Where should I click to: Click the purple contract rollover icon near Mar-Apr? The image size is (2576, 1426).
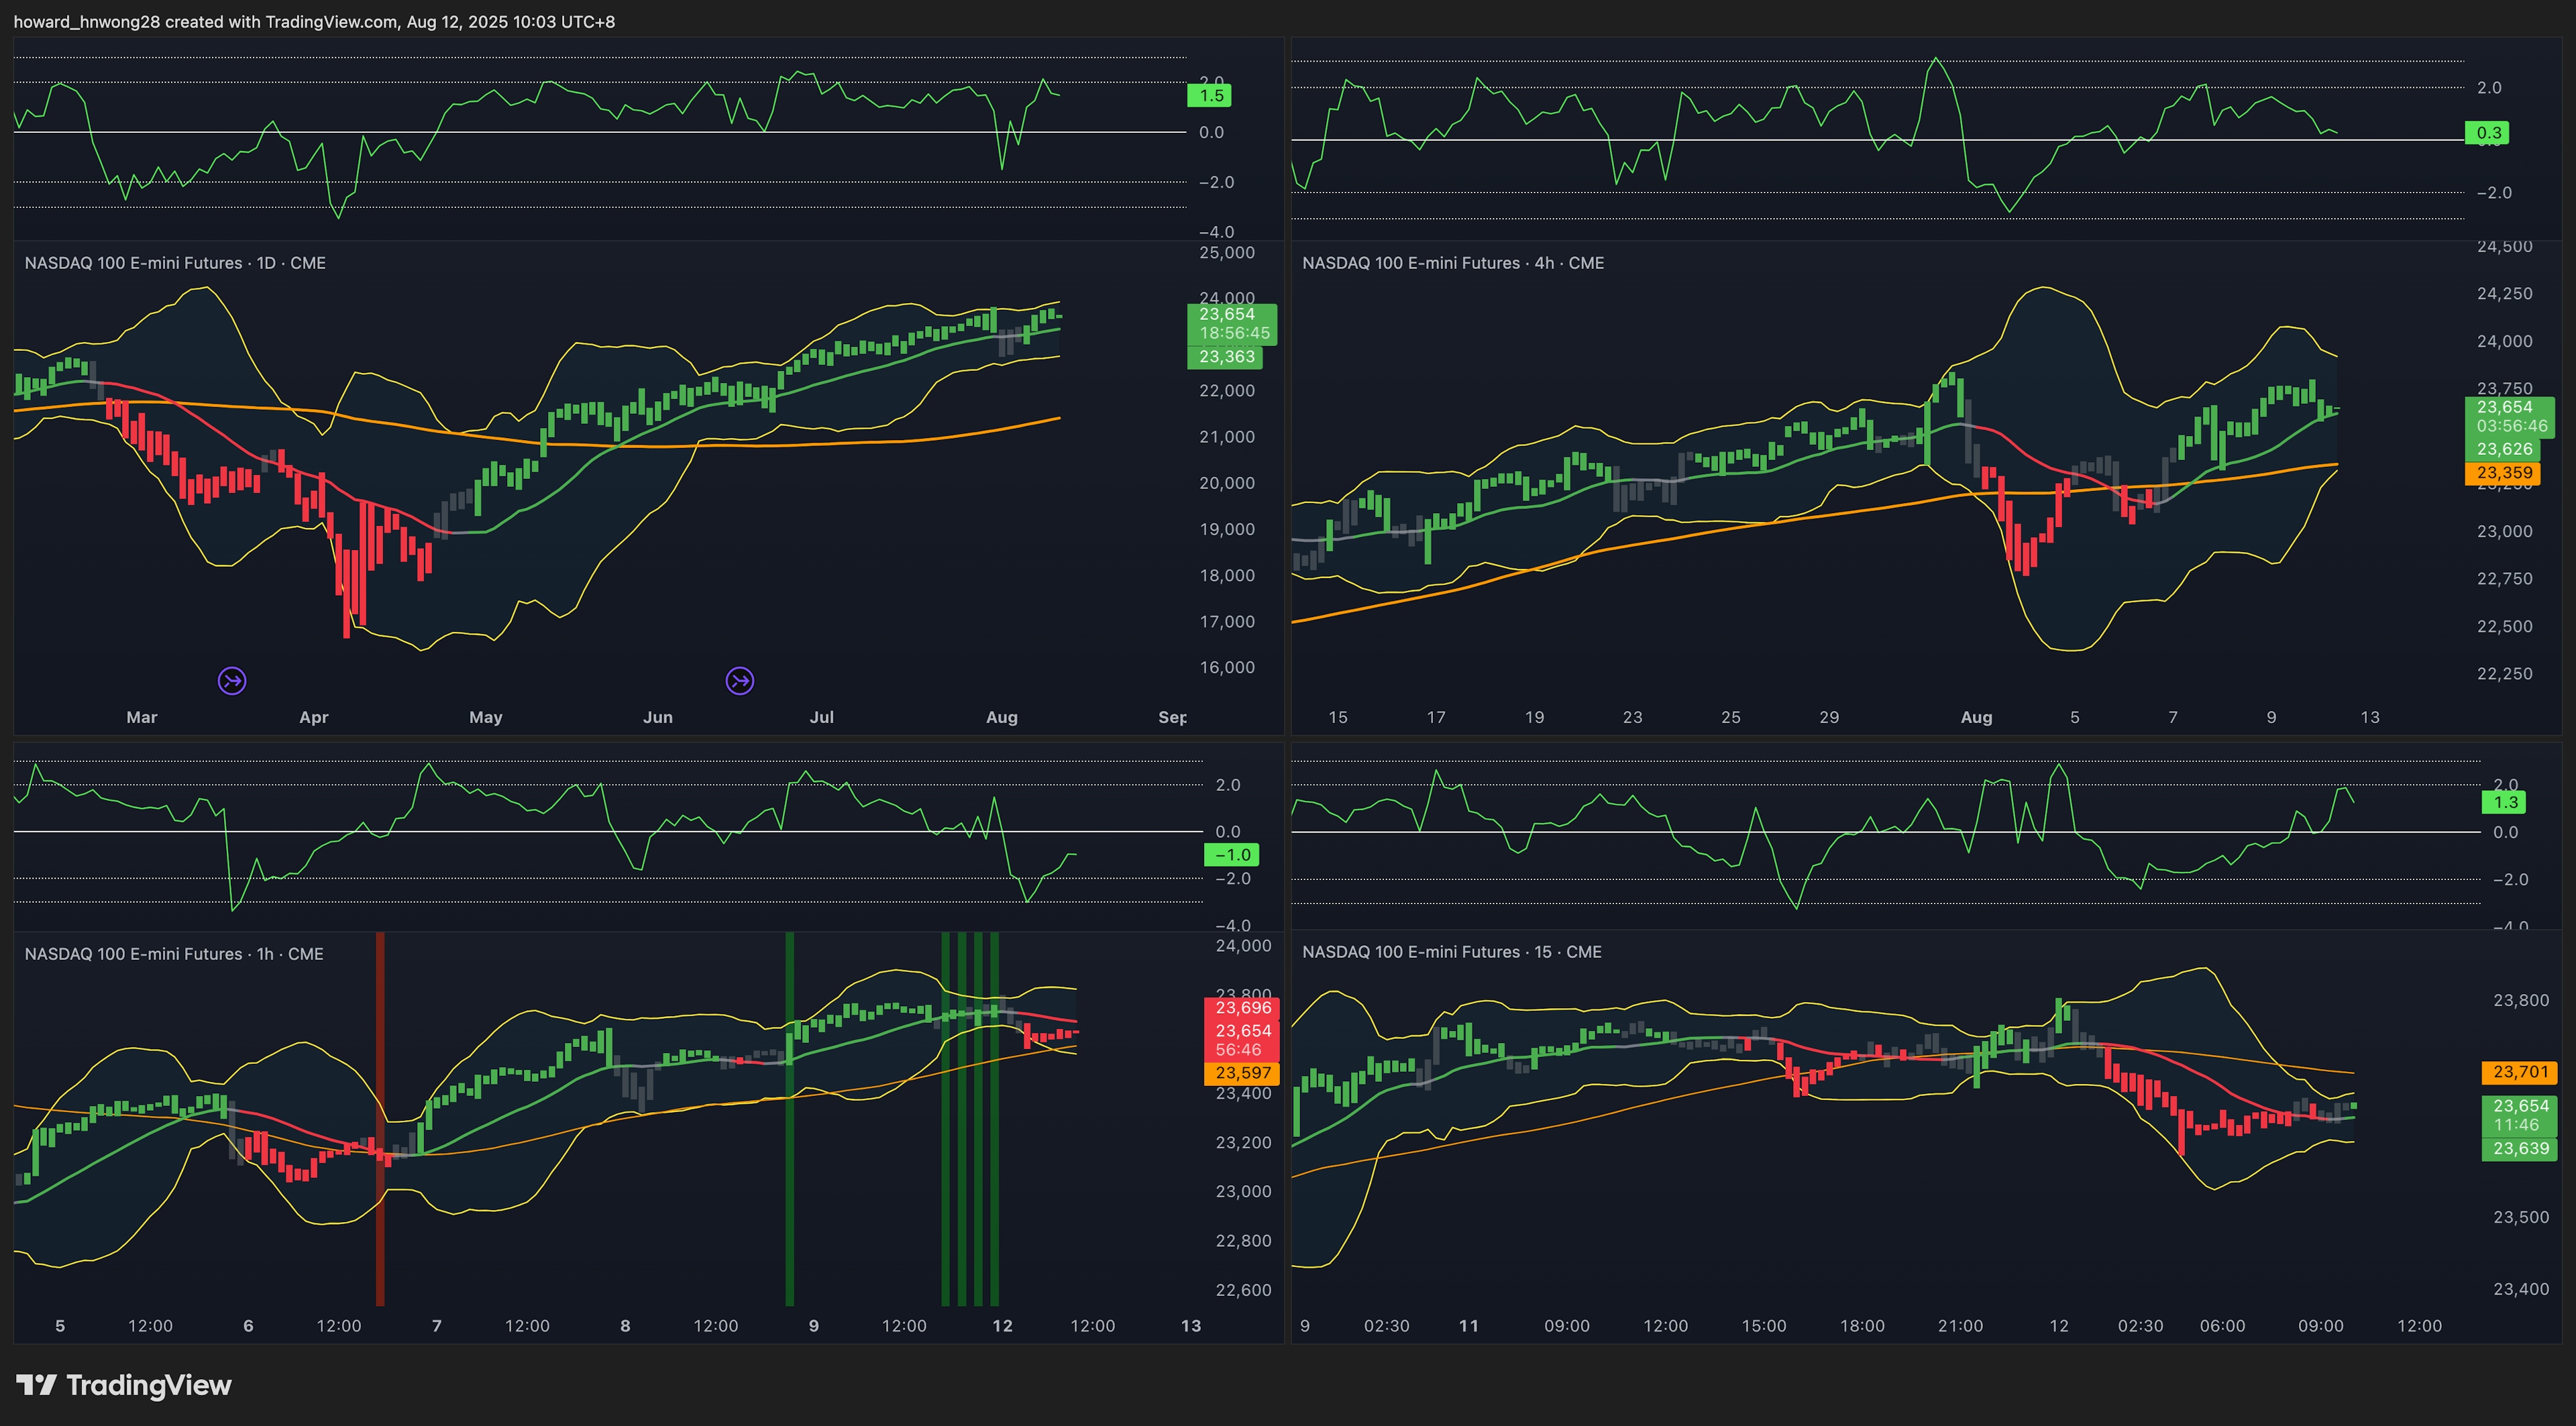point(232,681)
